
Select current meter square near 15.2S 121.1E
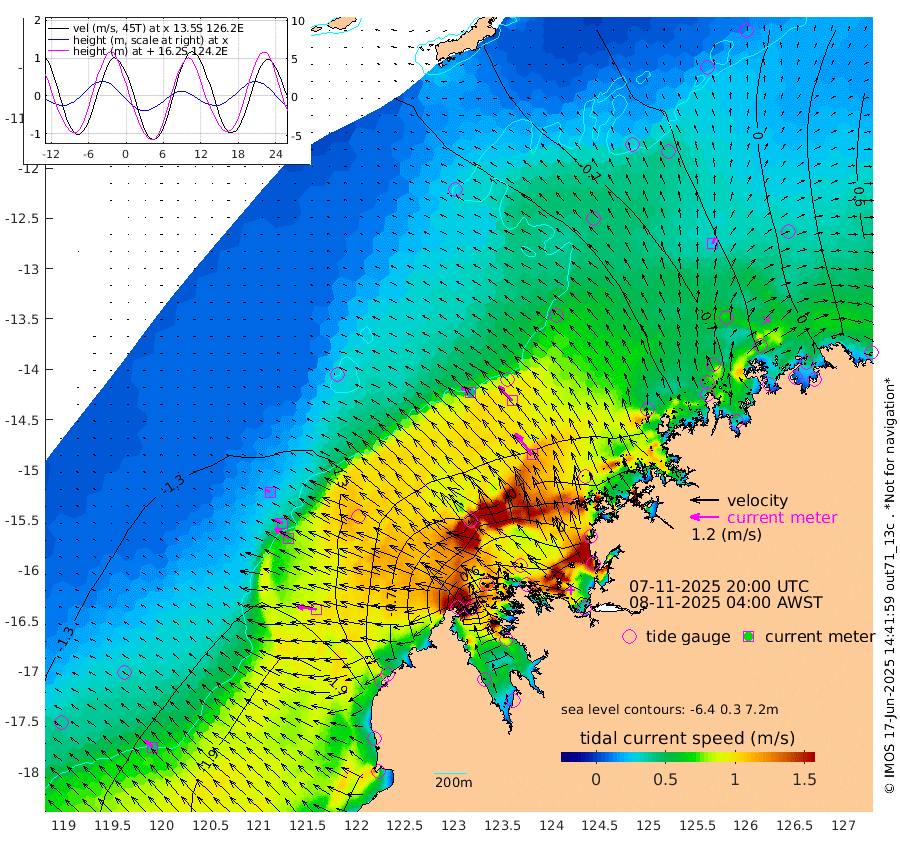pos(270,492)
